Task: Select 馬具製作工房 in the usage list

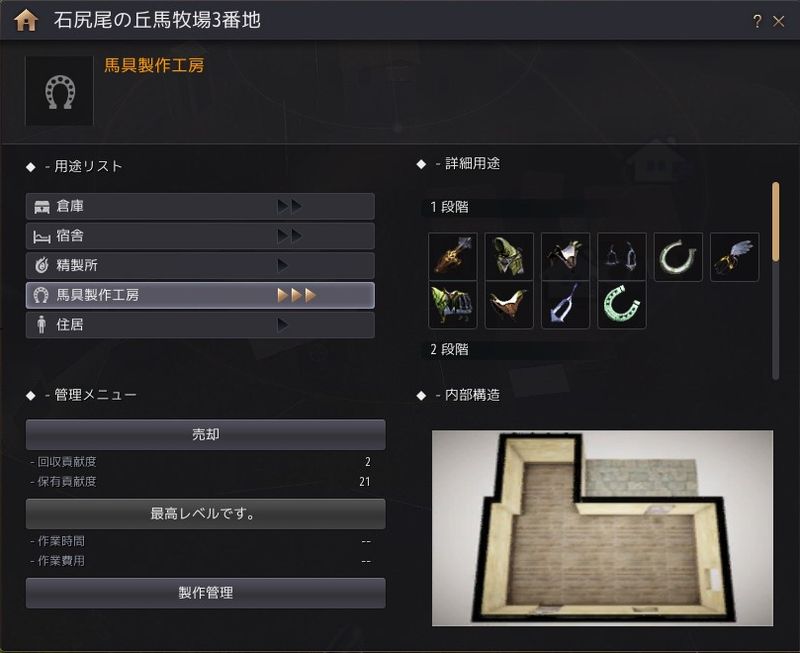Action: pos(200,295)
